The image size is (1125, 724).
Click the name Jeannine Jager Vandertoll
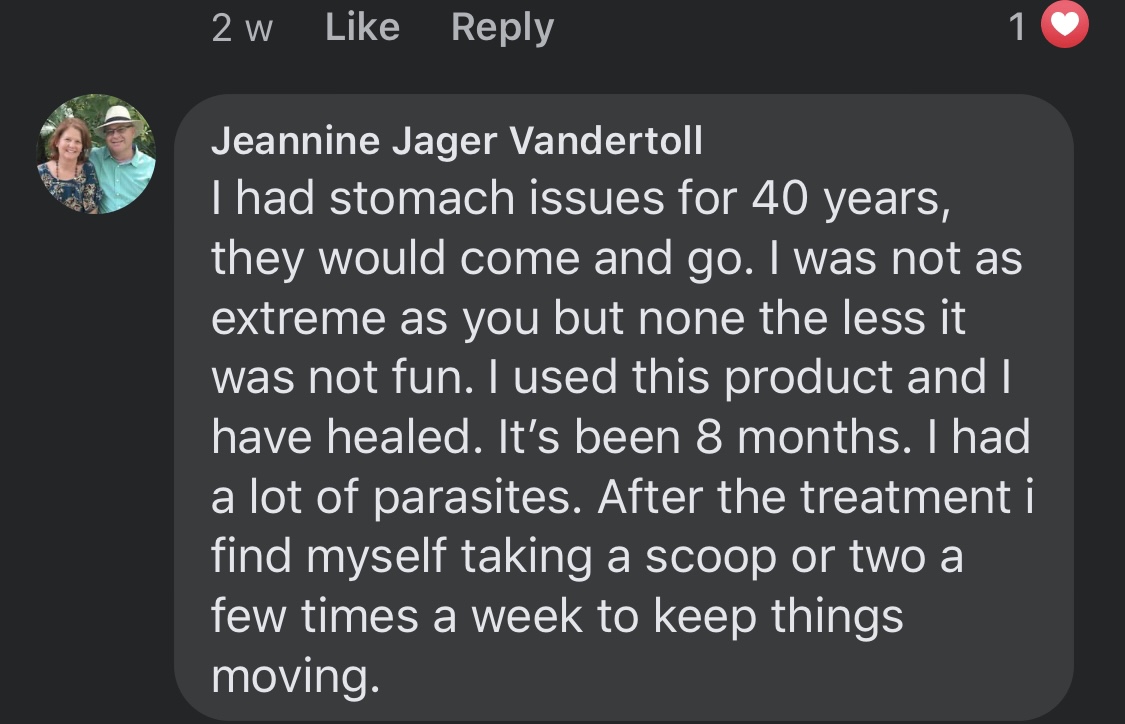(x=456, y=142)
